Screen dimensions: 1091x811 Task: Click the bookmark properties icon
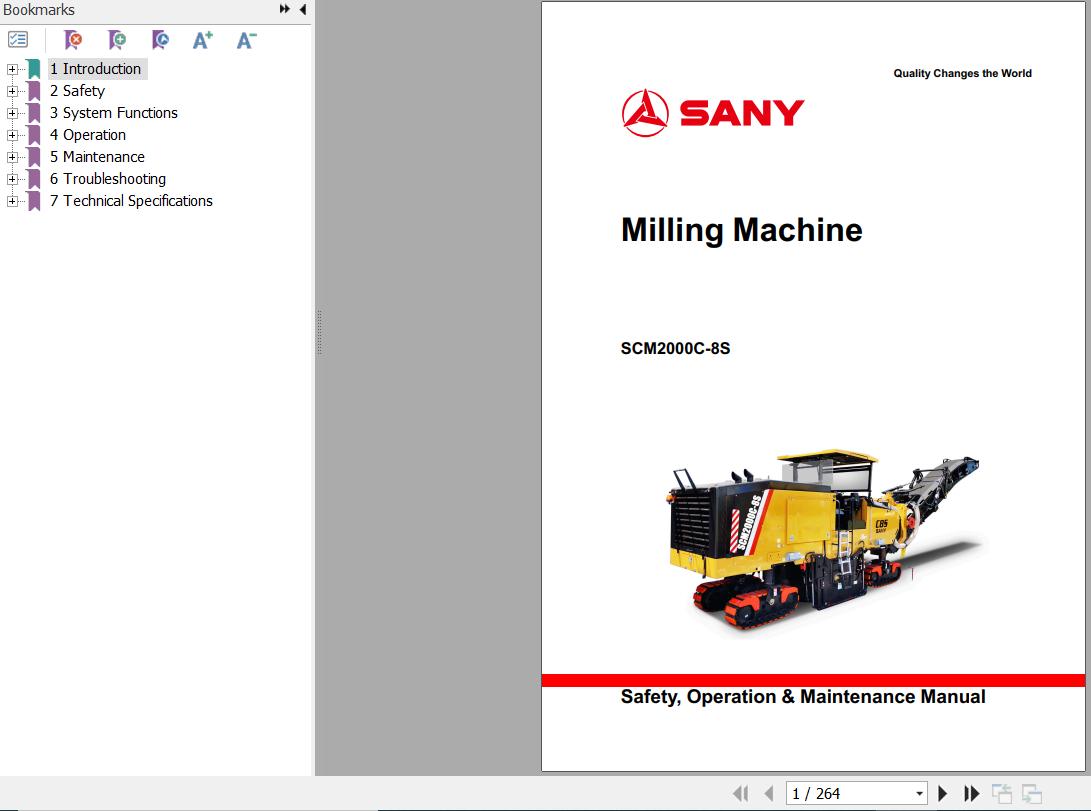point(160,40)
